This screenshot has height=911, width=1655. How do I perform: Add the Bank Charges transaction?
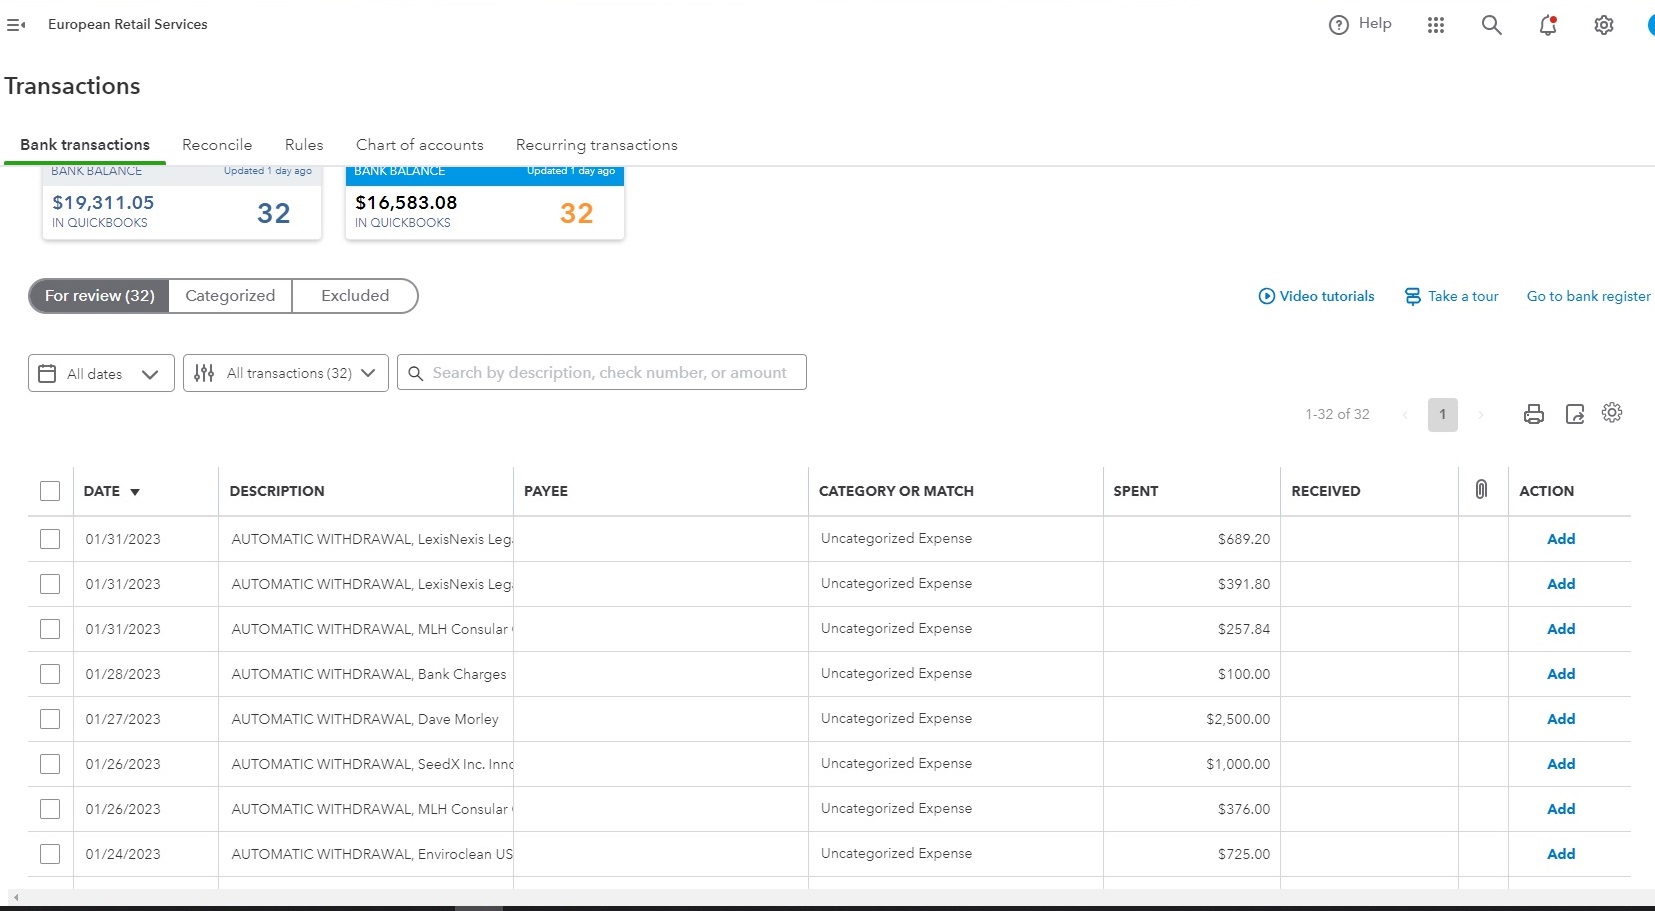click(1561, 674)
